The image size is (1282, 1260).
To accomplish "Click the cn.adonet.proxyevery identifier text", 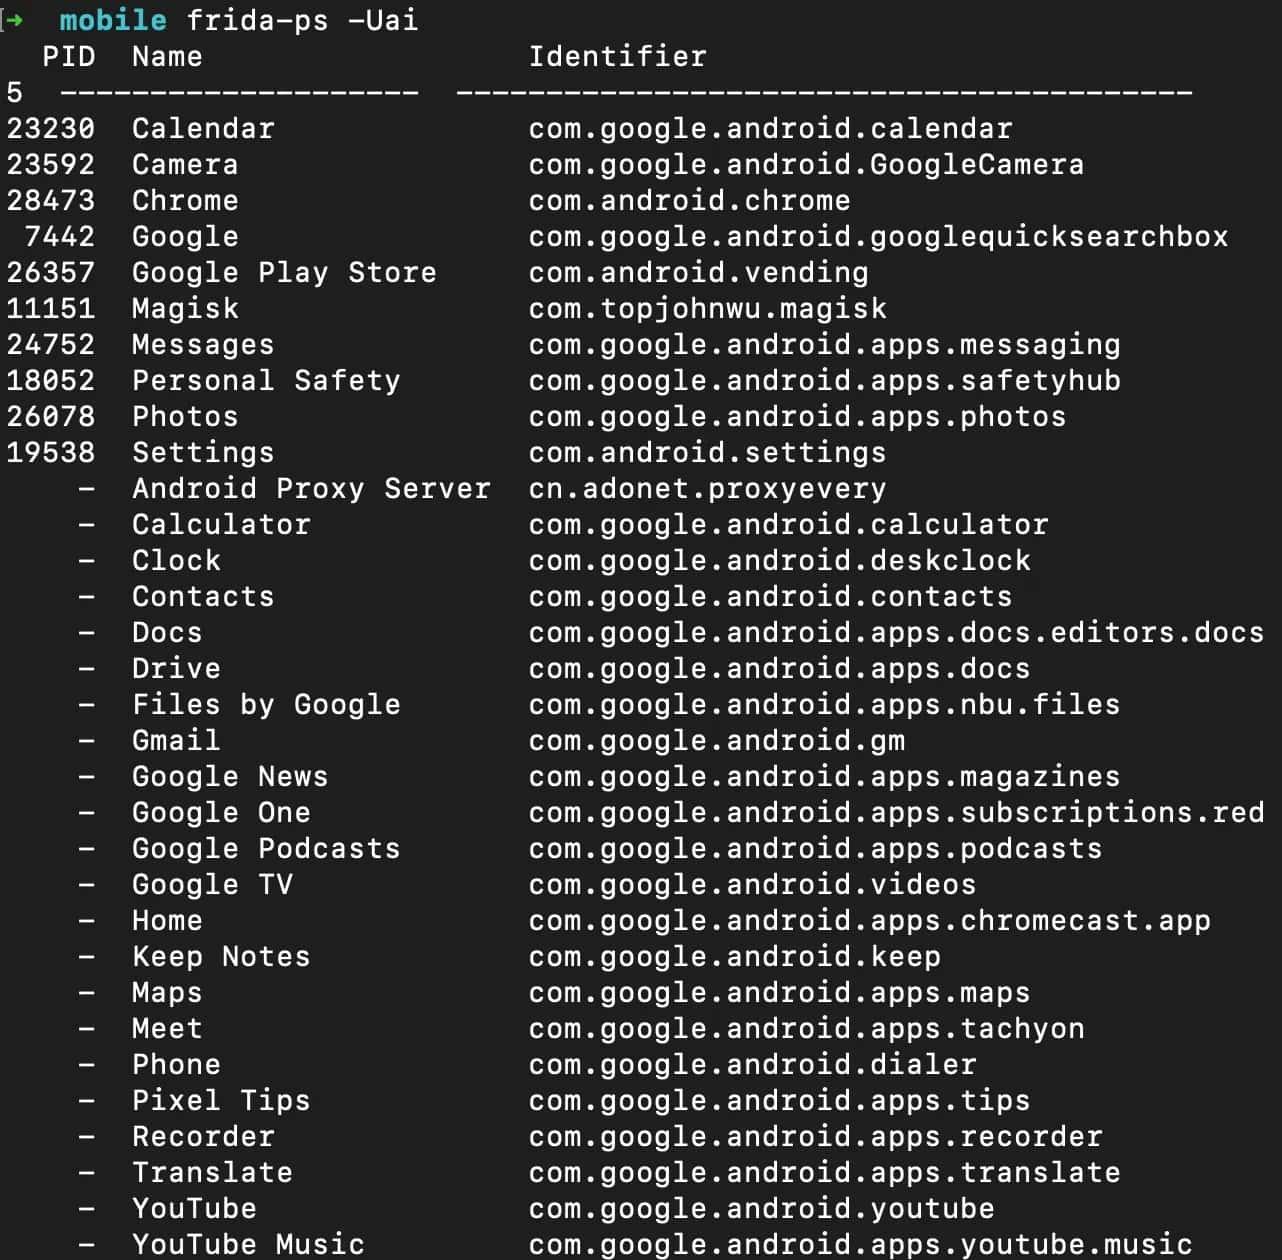I will coord(707,488).
